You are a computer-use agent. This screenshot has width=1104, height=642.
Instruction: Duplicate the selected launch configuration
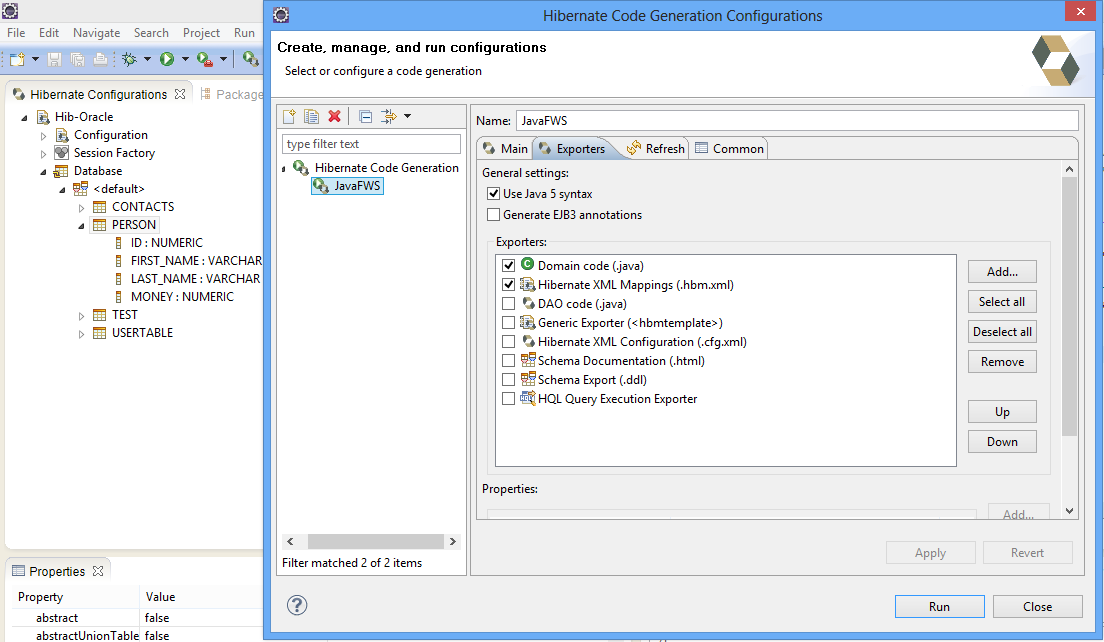[x=312, y=116]
